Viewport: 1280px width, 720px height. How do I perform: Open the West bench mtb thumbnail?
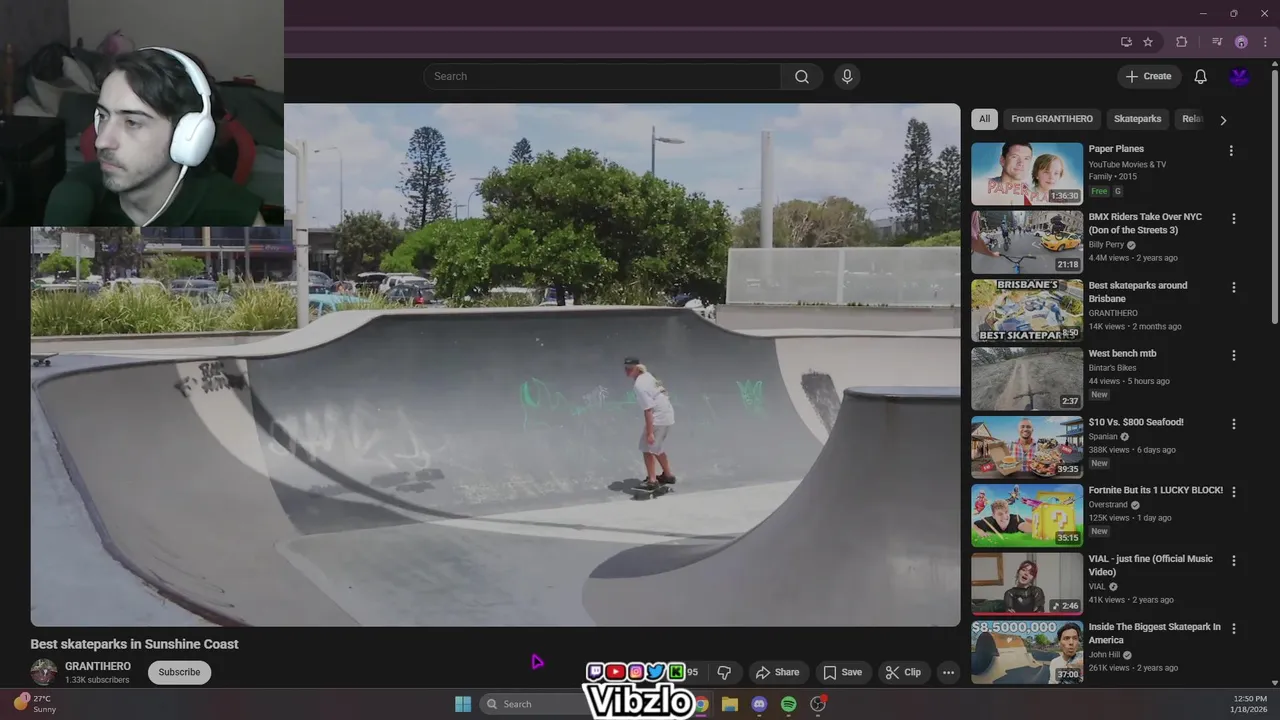(x=1027, y=378)
